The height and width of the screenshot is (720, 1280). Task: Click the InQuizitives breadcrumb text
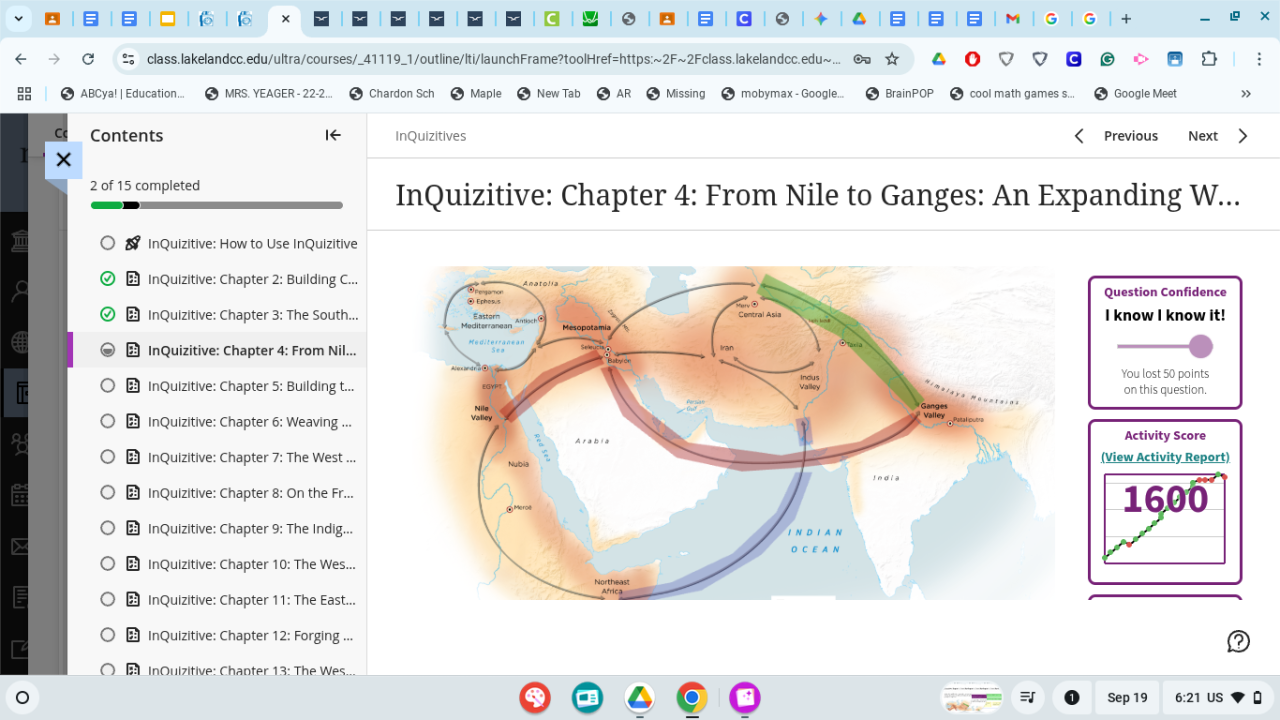[x=431, y=136]
